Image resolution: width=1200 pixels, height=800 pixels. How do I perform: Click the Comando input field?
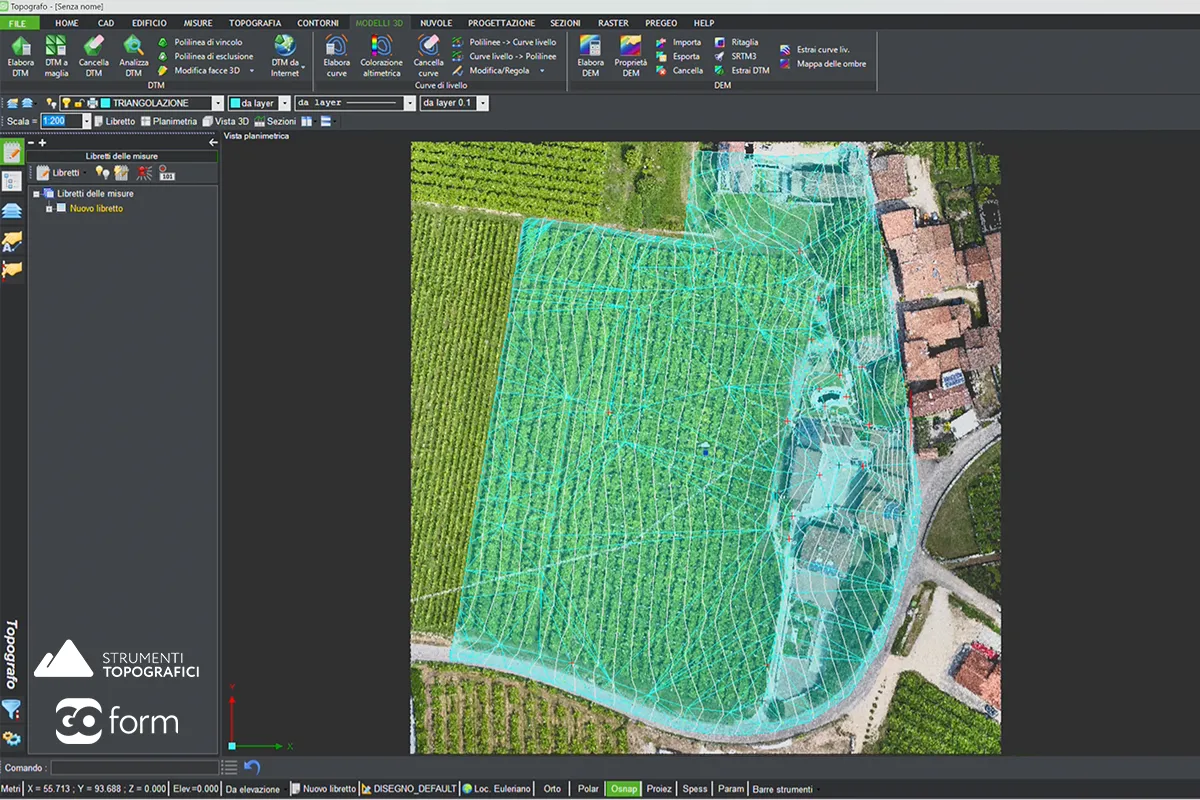(134, 767)
